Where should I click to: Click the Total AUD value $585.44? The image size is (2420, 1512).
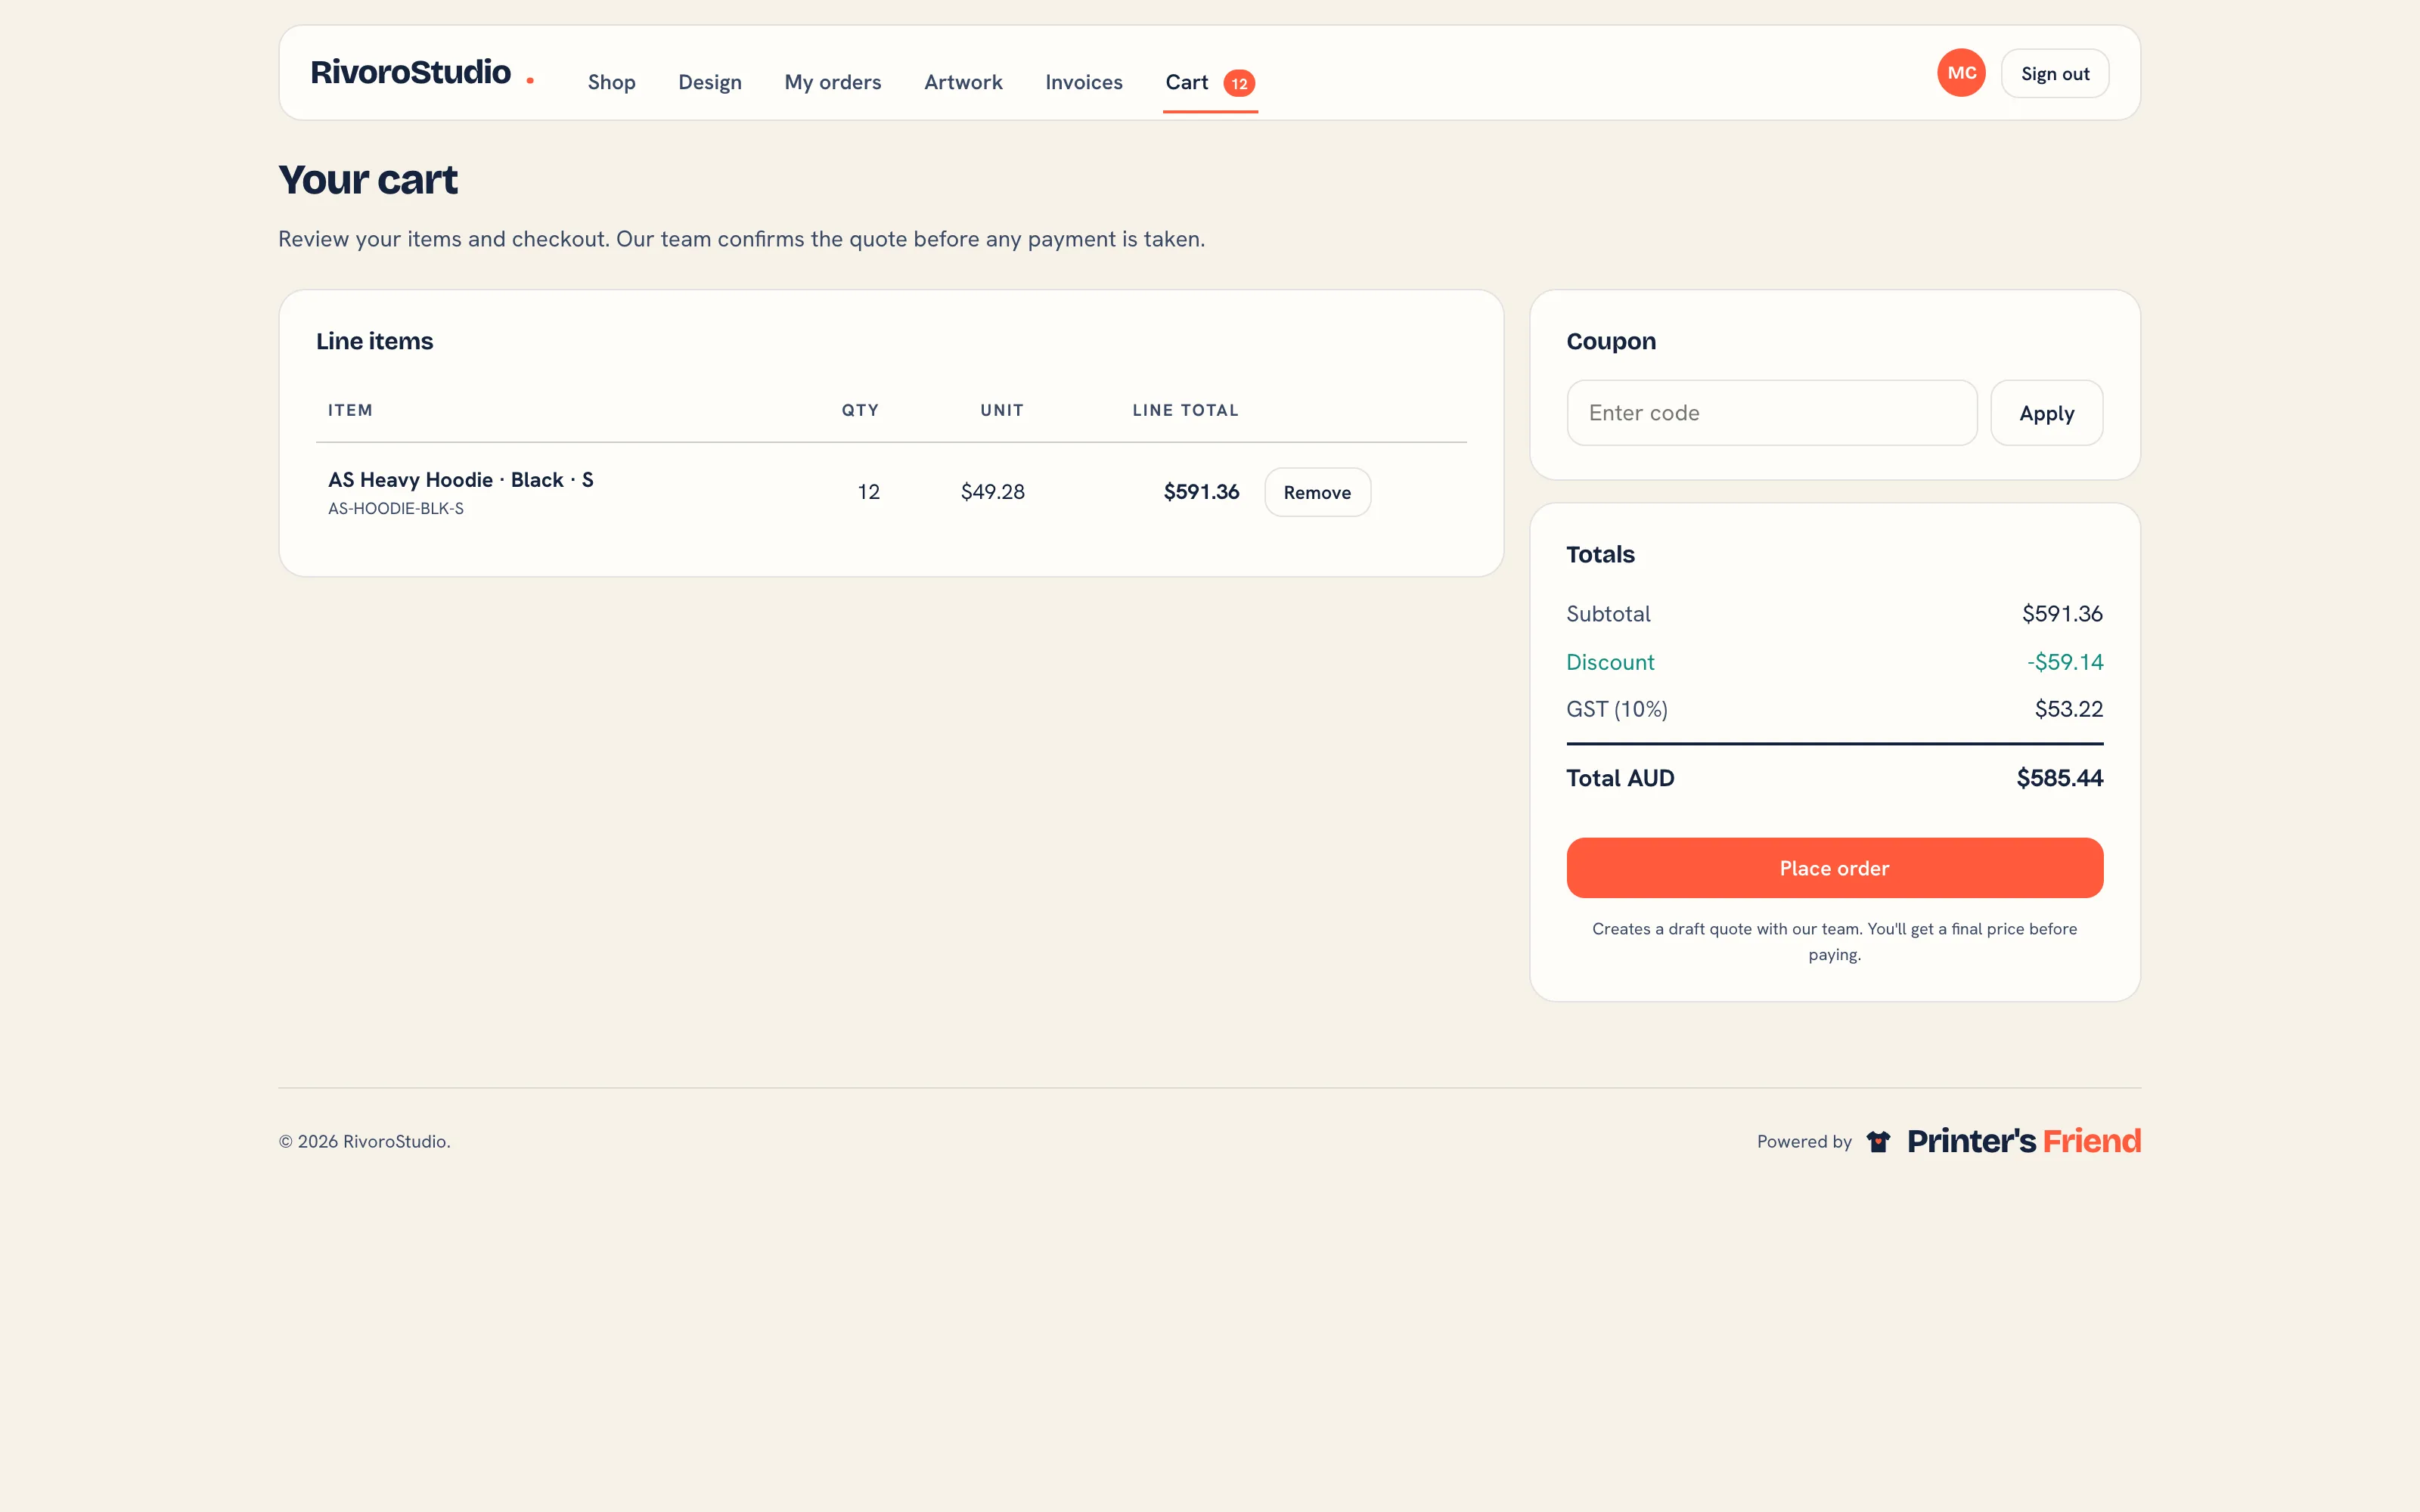(x=2059, y=778)
